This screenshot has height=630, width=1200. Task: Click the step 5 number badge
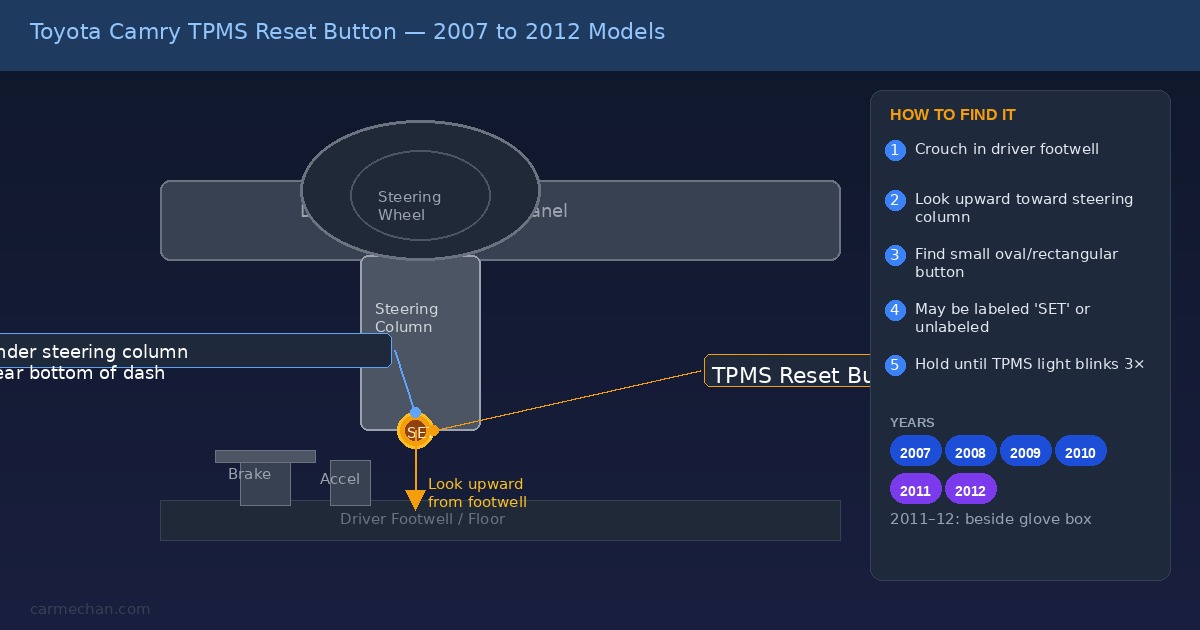coord(895,365)
